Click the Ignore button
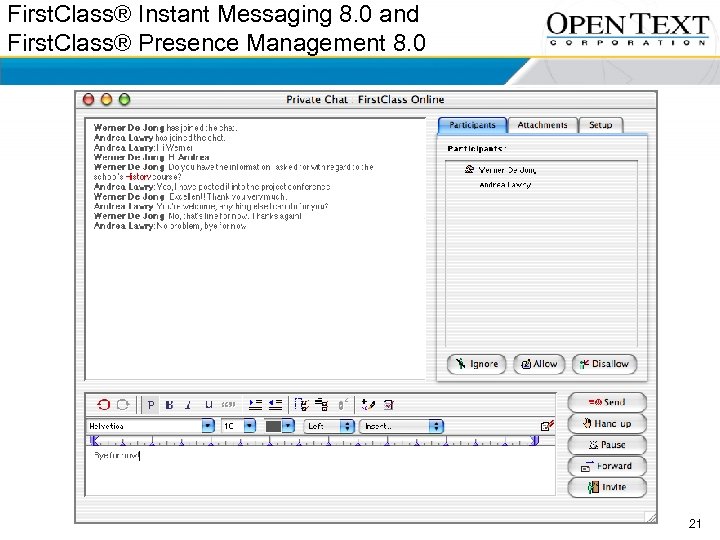This screenshot has width=720, height=540. [477, 364]
